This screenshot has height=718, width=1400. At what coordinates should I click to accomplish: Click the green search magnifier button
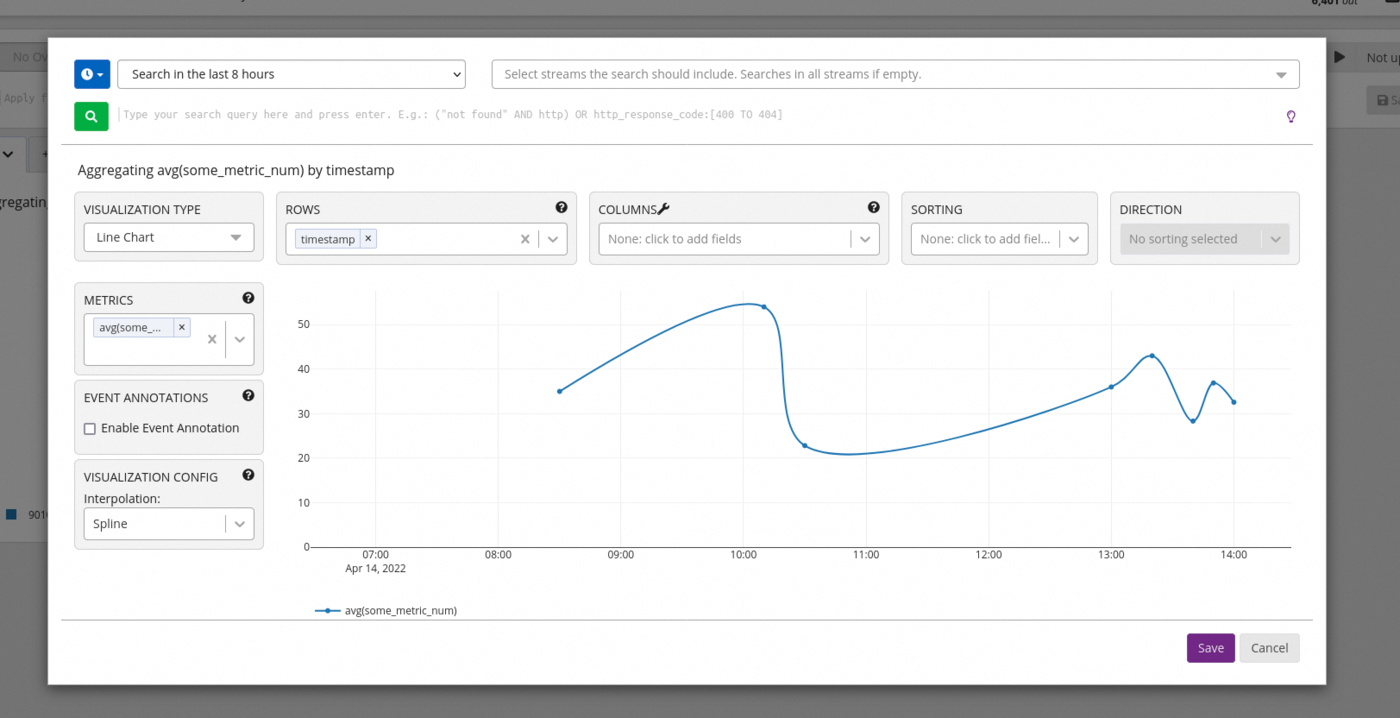click(91, 116)
